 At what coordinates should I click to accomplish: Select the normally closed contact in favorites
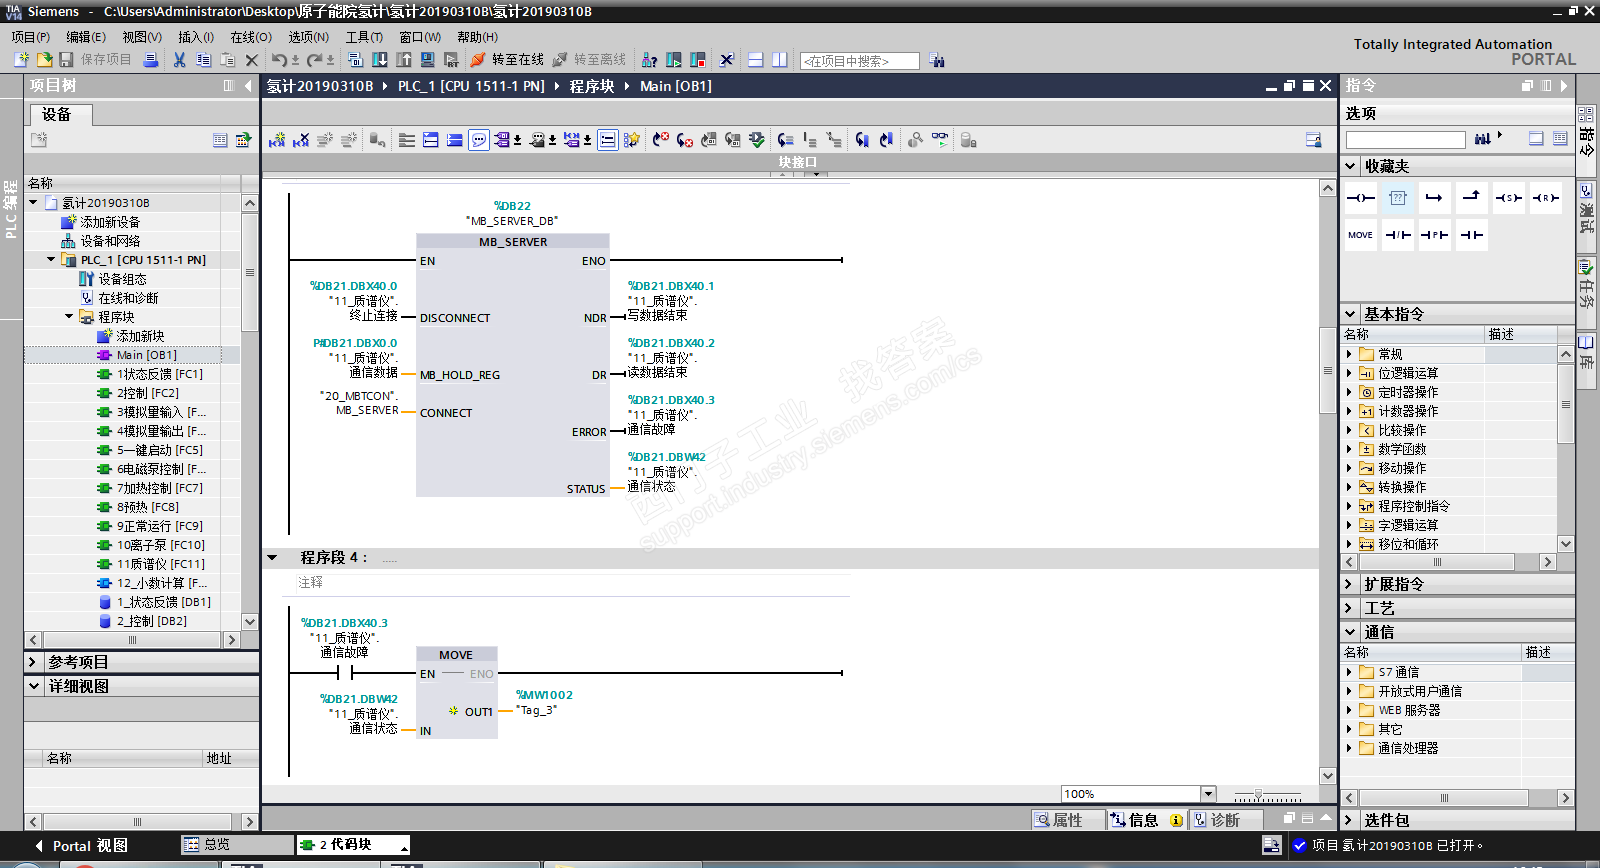click(x=1398, y=235)
